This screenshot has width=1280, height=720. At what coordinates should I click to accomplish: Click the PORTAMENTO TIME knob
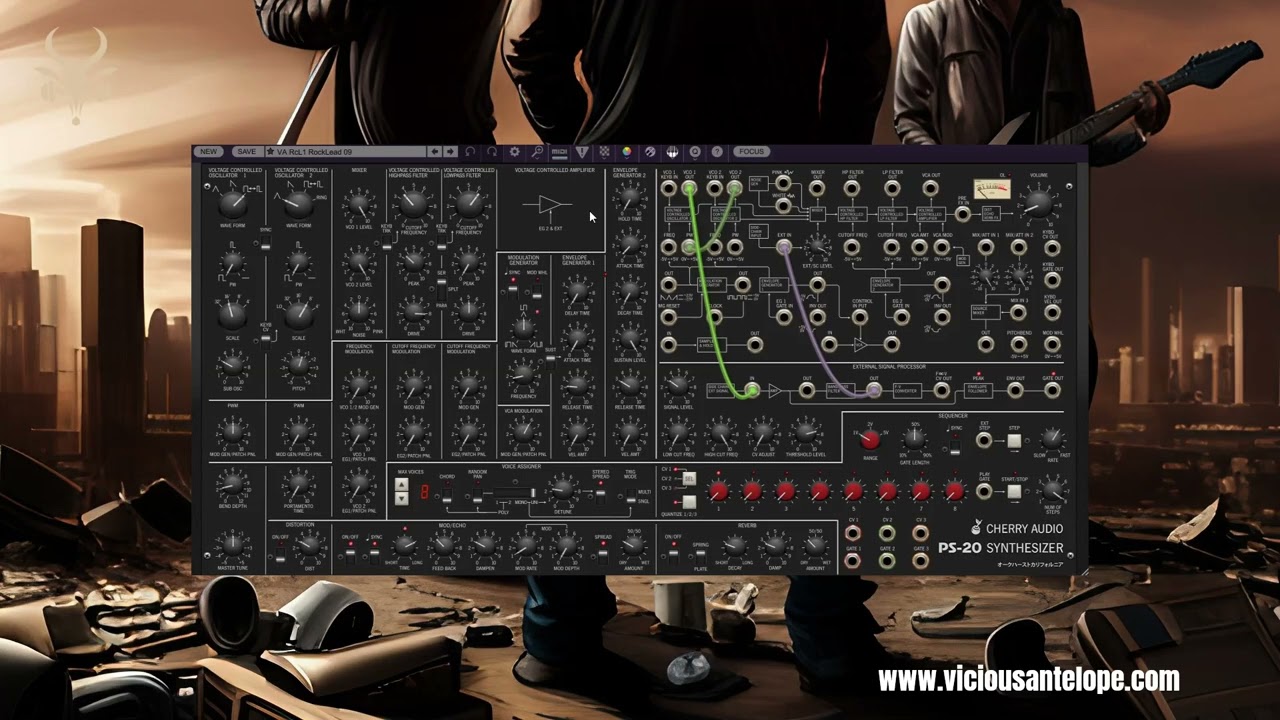tap(298, 485)
